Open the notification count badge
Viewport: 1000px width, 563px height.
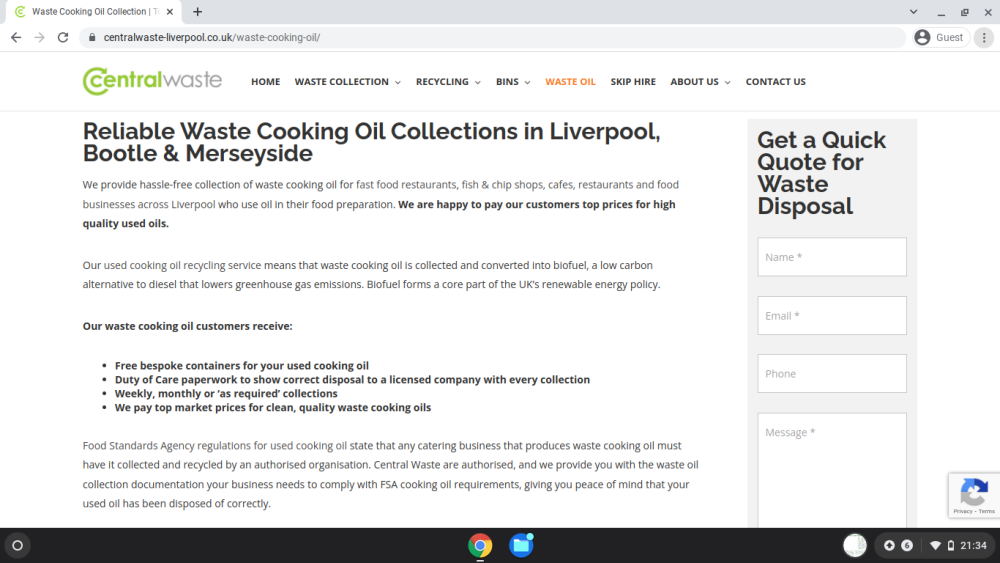point(907,546)
